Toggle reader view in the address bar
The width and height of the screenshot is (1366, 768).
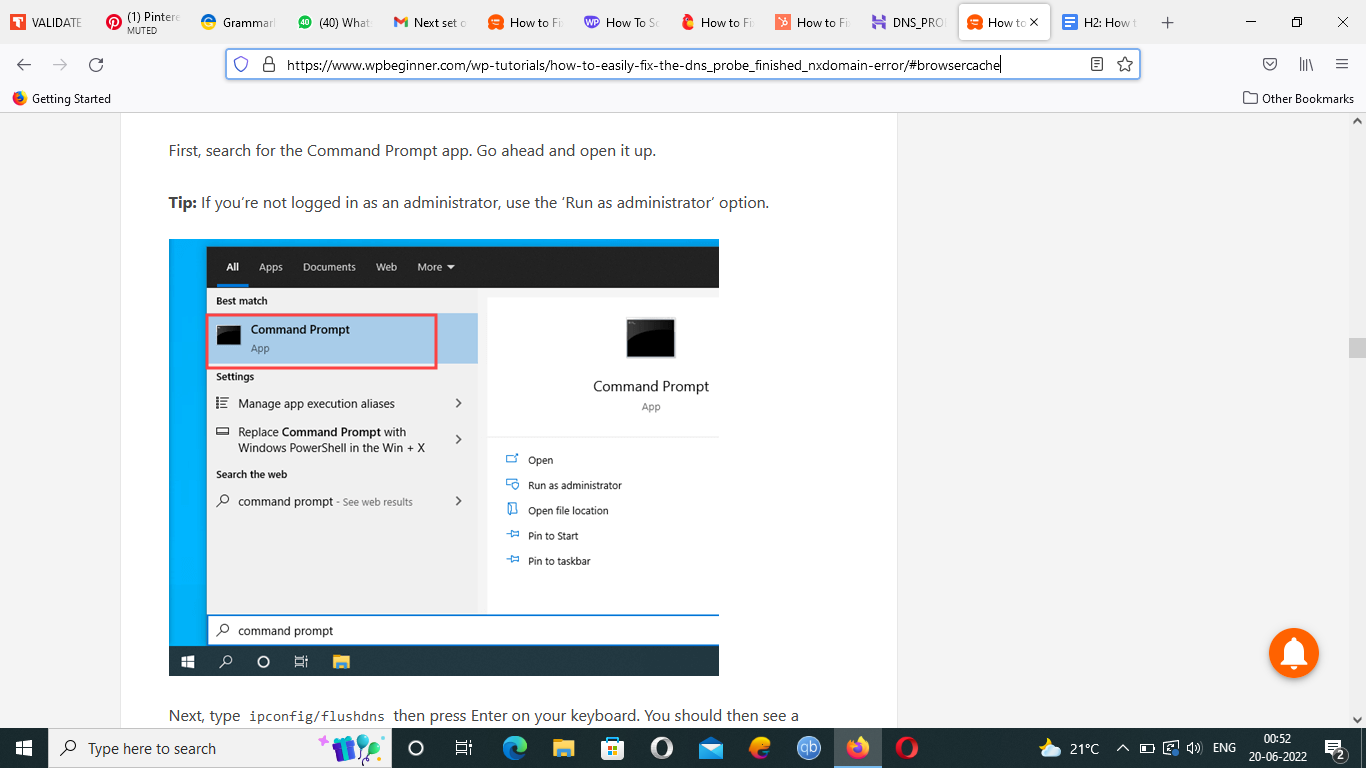coord(1097,64)
